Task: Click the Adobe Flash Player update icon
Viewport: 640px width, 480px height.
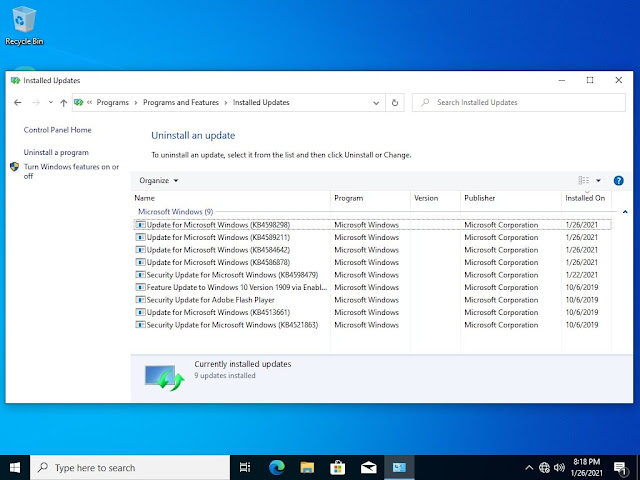Action: coord(140,300)
